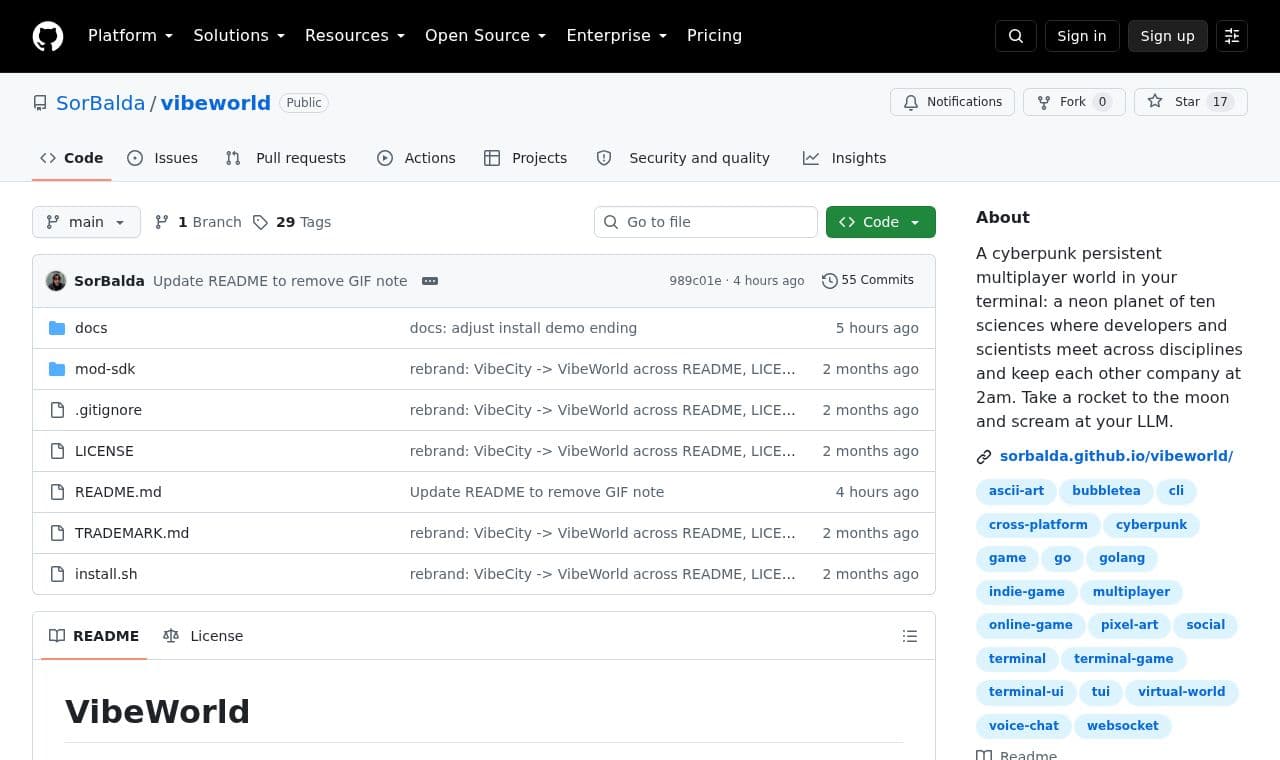Click the install.sh file icon
This screenshot has width=1280, height=760.
pos(57,574)
